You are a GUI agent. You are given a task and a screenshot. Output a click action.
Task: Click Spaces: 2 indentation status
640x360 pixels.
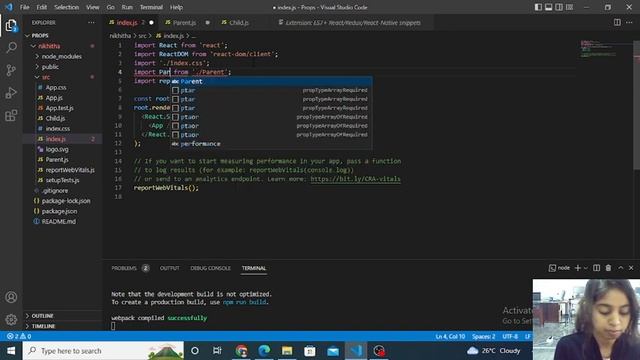pyautogui.click(x=483, y=336)
